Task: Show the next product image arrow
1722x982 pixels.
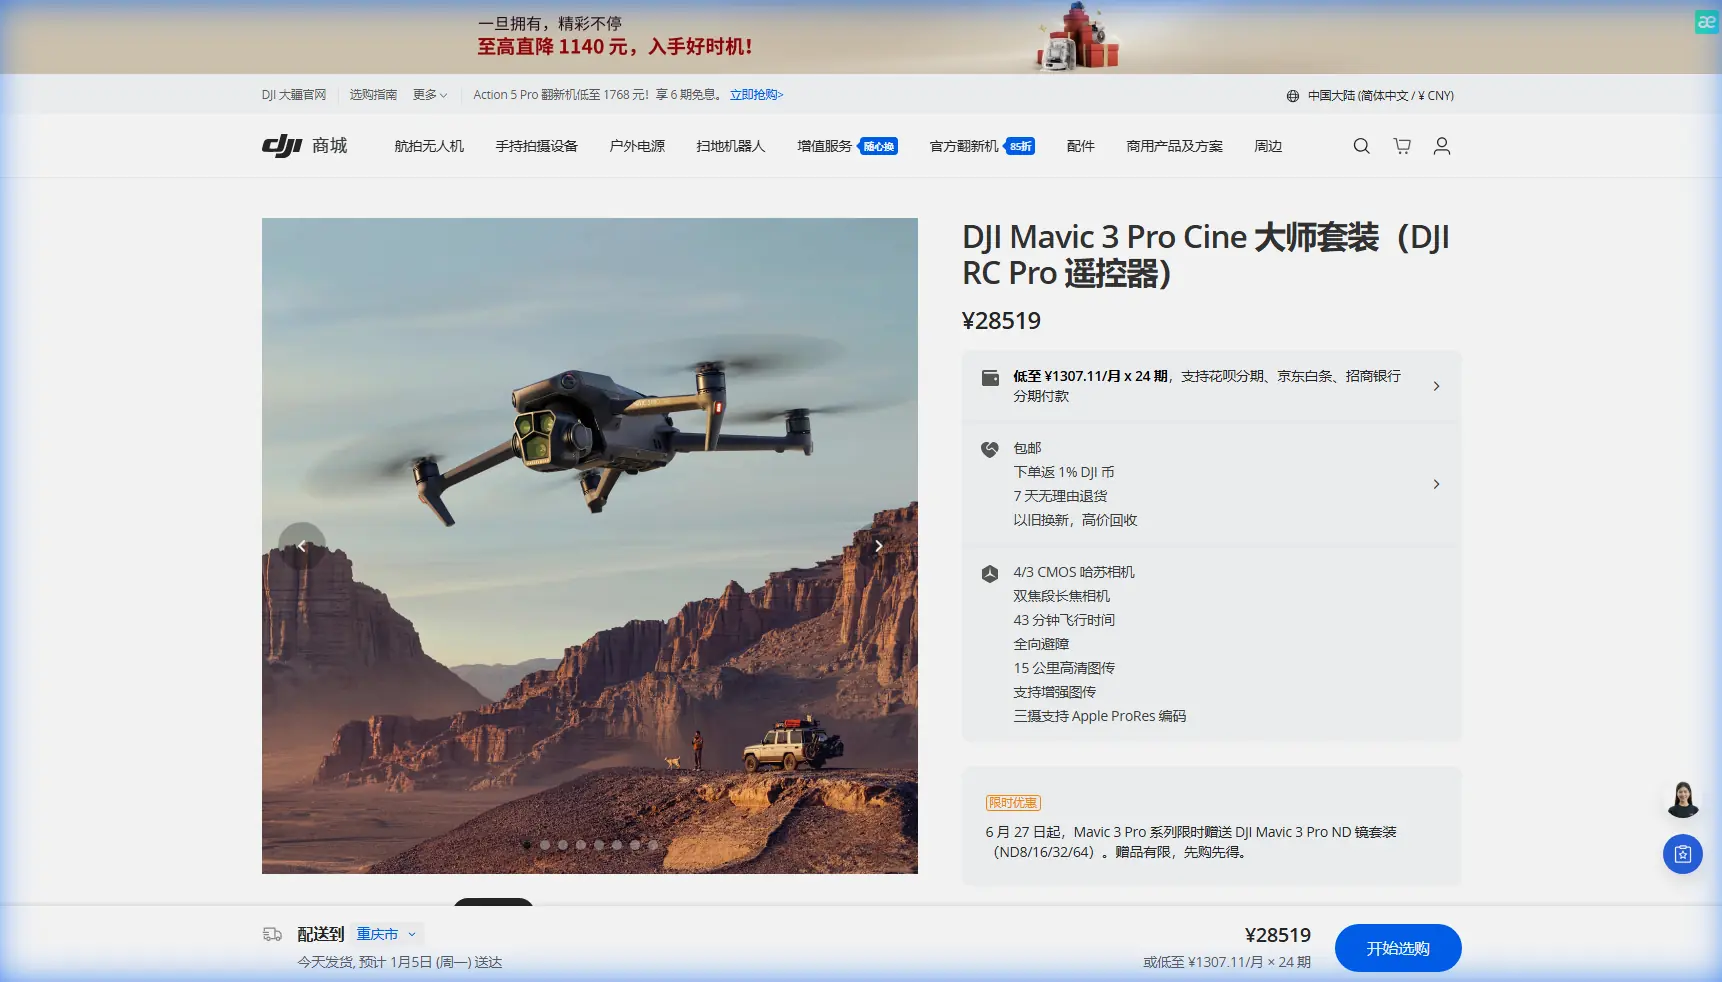Action: [x=878, y=546]
